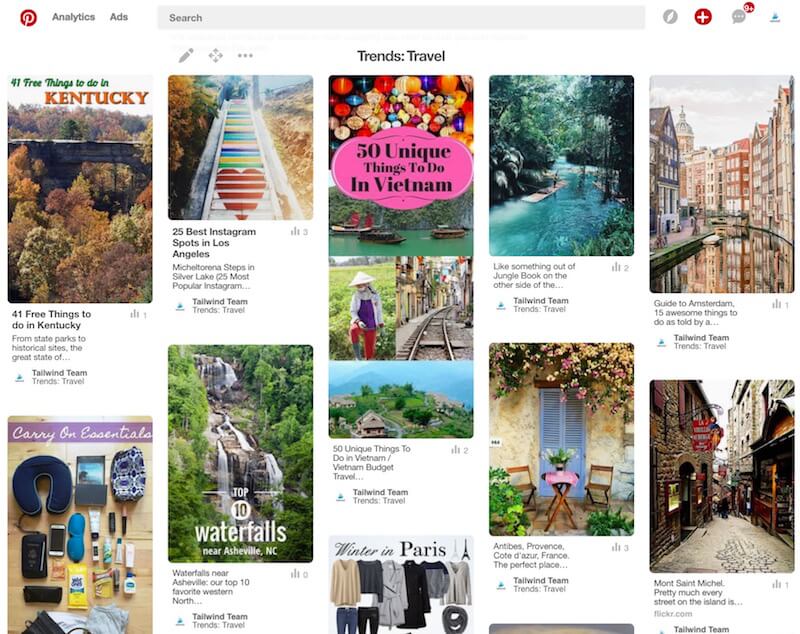The height and width of the screenshot is (634, 800).
Task: Open the Amsterdam canal pin image
Action: click(722, 184)
